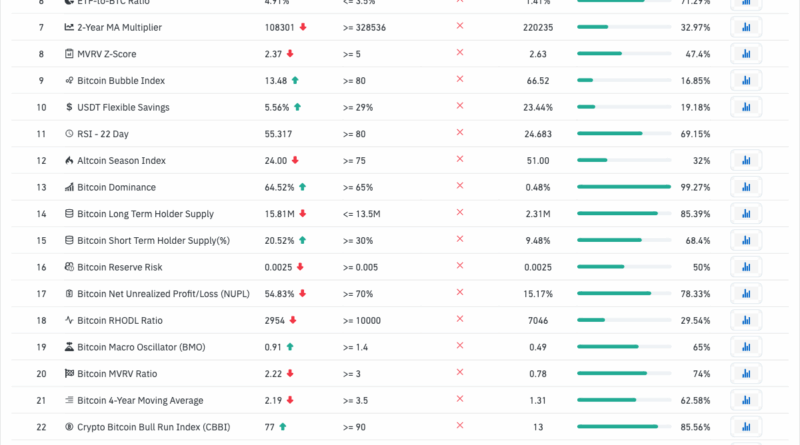Click red X status in RSI - 22 Day row
Image resolution: width=800 pixels, height=445 pixels.
pos(460,133)
